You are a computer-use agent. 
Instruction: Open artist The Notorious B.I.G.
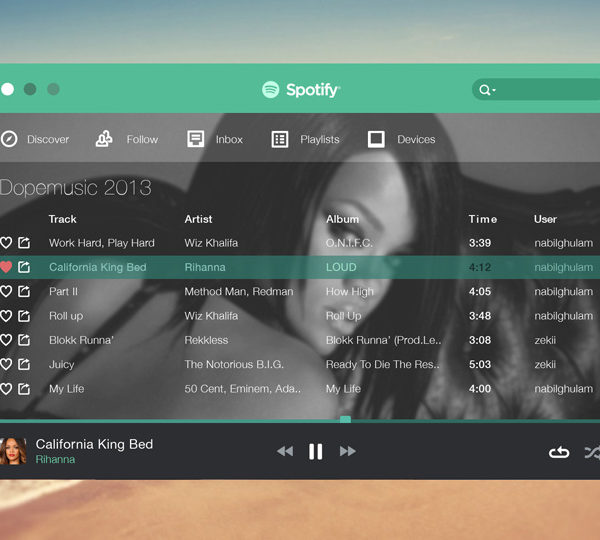tap(234, 364)
